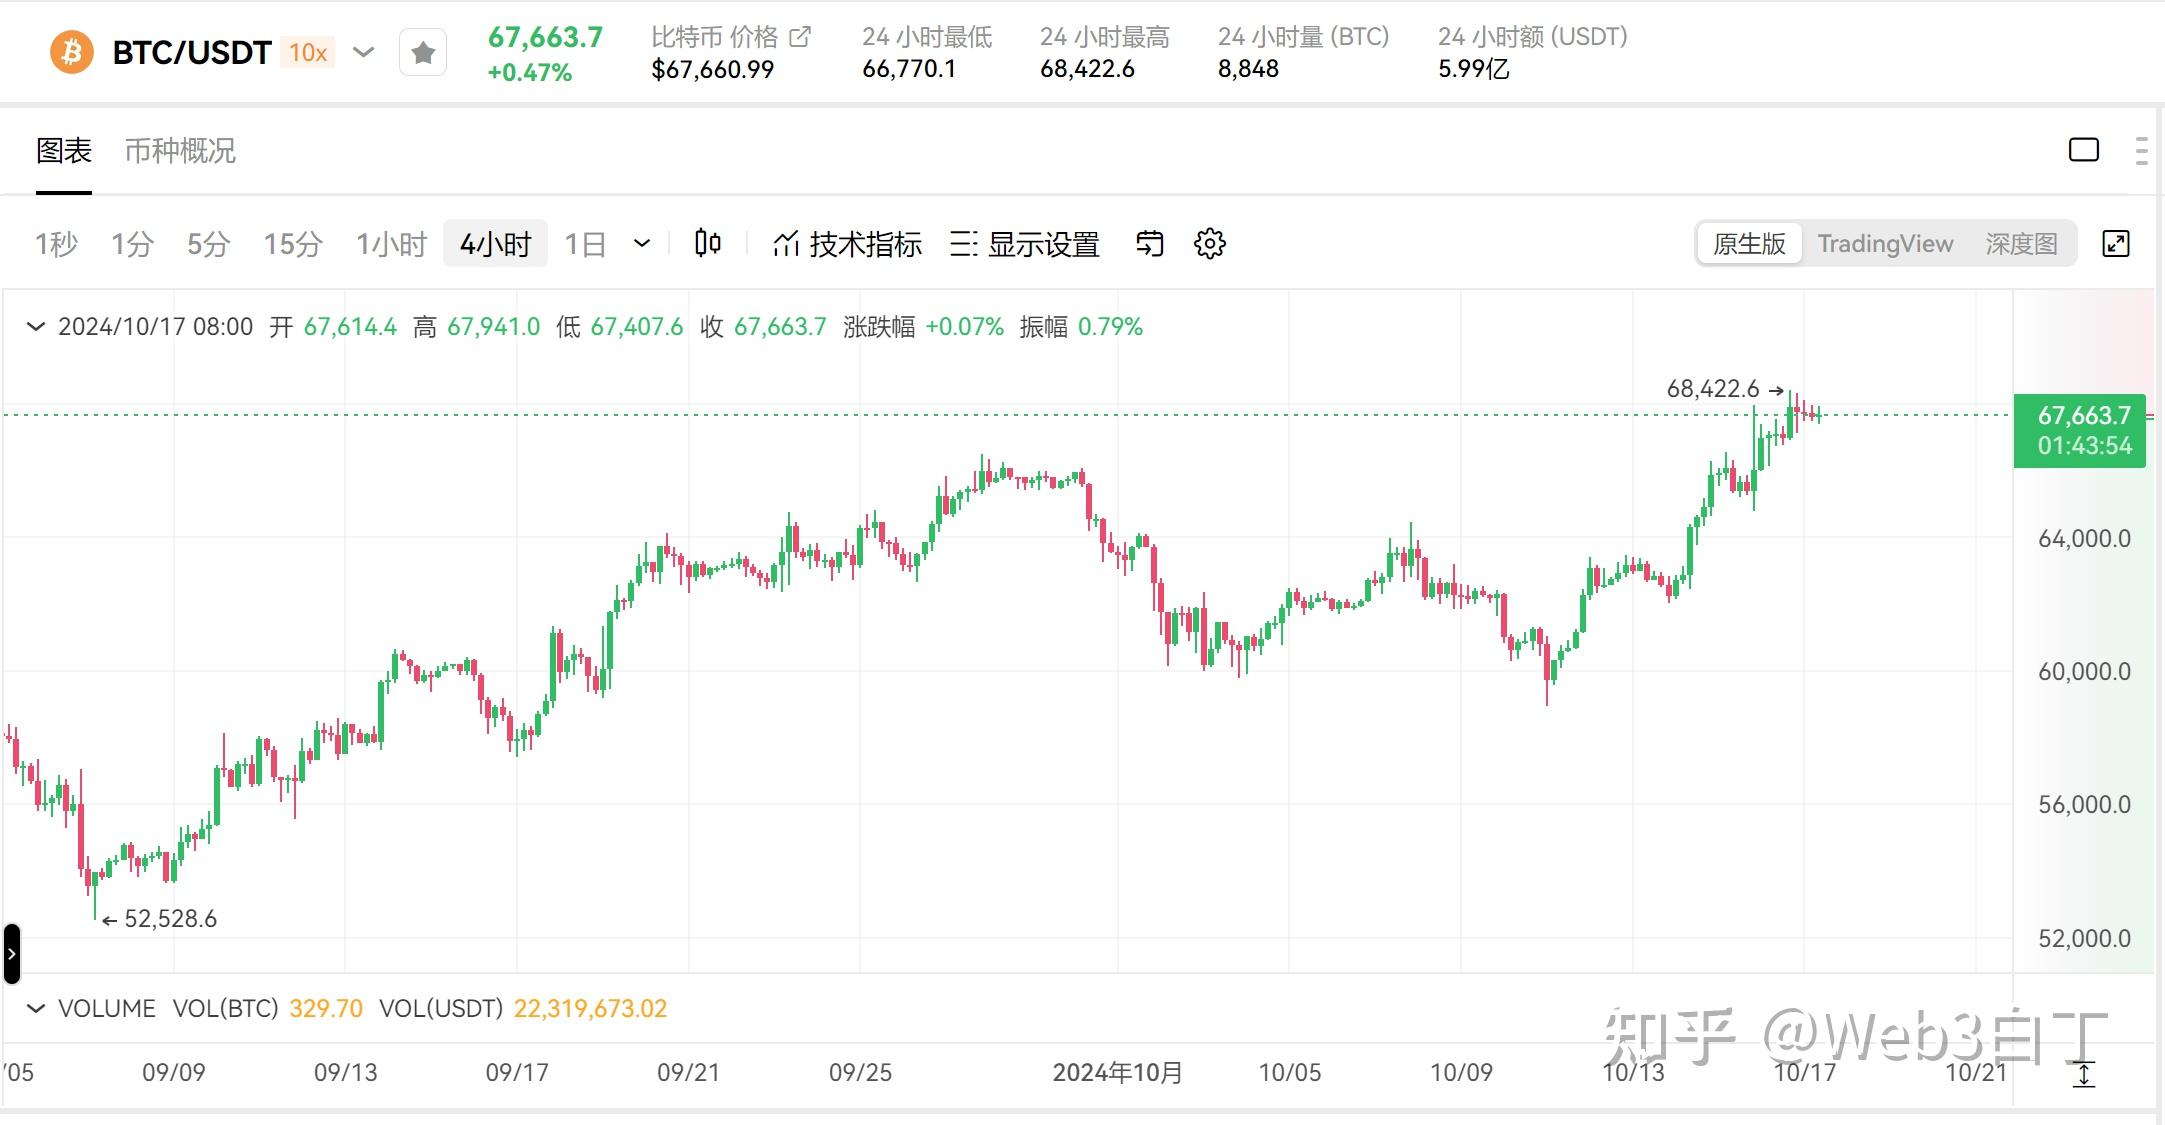Screen dimensions: 2165x1125
Task: Click the chart switch arrows icon
Action: [x=1150, y=243]
